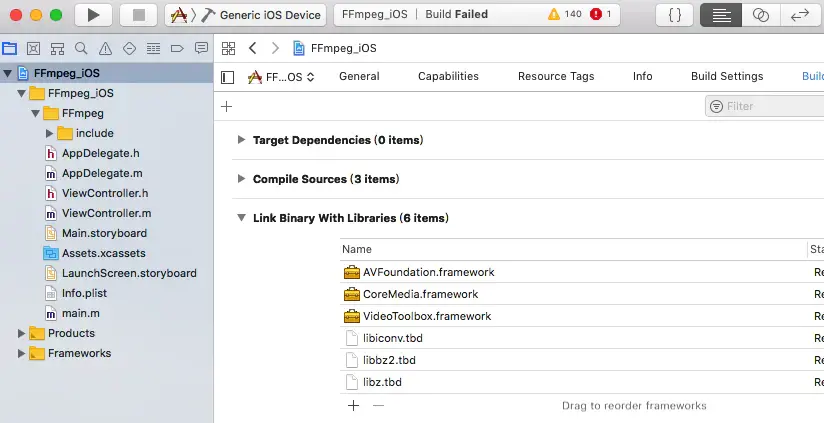Open the Capabilities tab
Screen dimensions: 824x423
(x=448, y=77)
